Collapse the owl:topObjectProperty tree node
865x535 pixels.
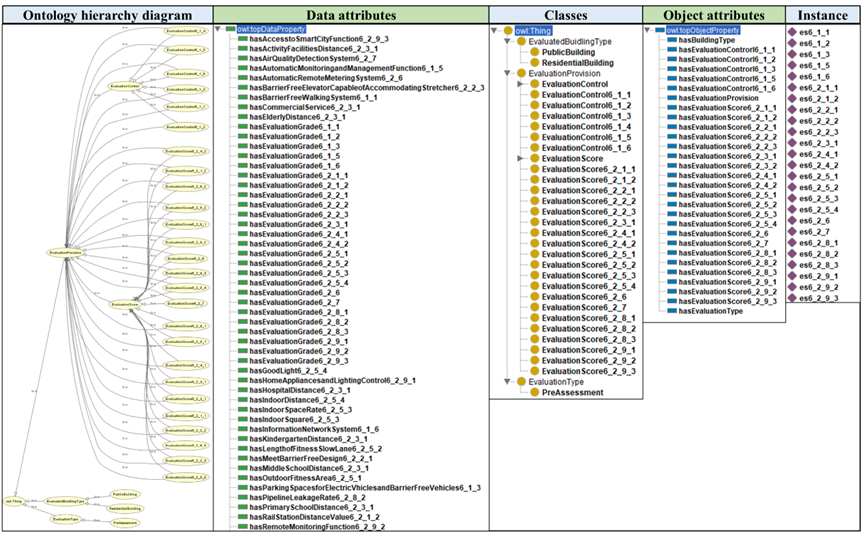647,29
